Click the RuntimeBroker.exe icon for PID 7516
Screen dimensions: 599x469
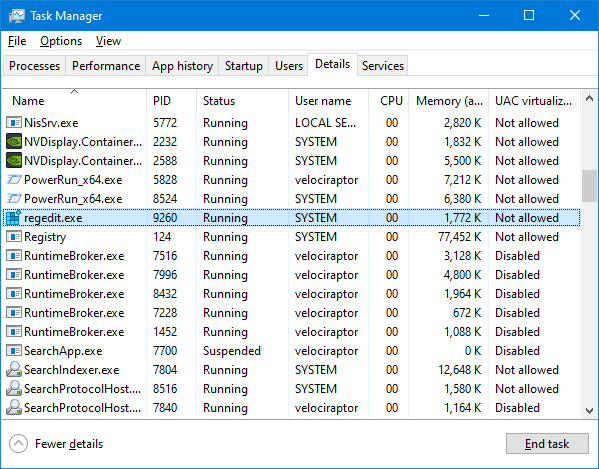pyautogui.click(x=14, y=256)
